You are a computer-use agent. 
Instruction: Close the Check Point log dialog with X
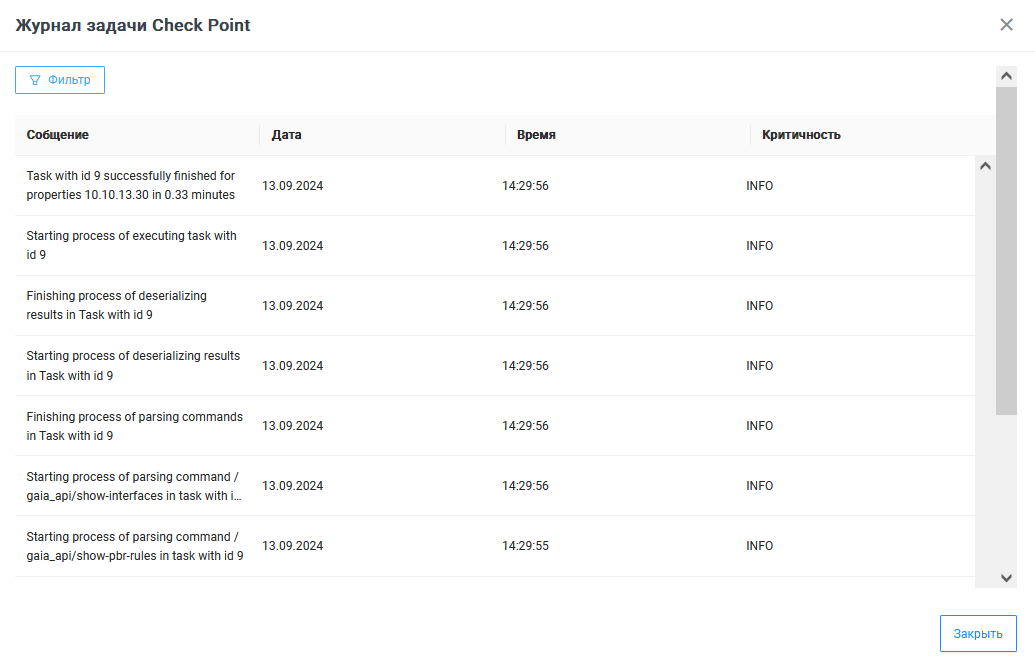[x=1006, y=25]
